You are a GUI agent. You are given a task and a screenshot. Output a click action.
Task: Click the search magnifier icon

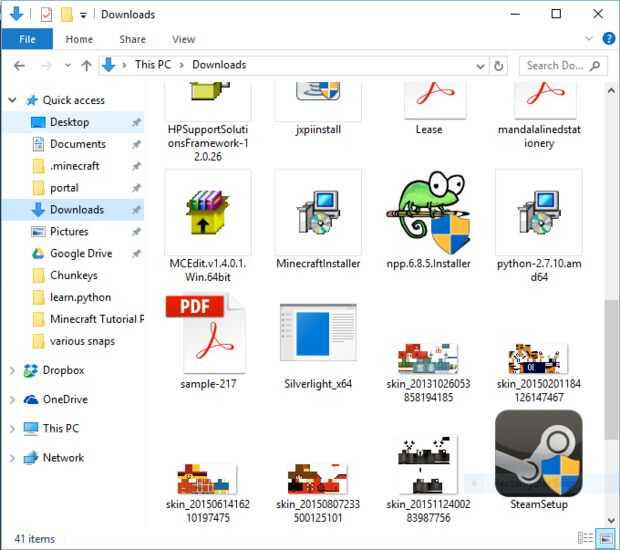pos(595,66)
